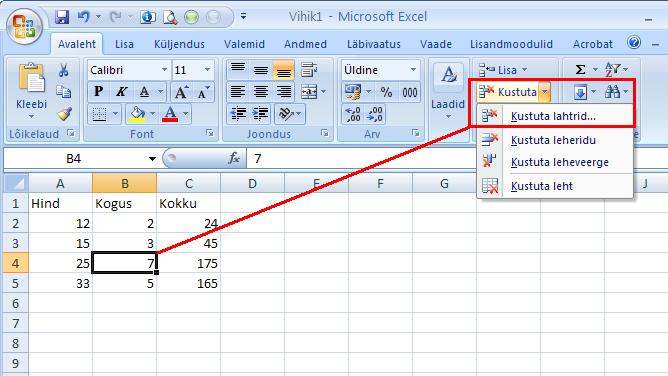Screen dimensions: 668x376
Task: Apply the yellow fill color bucket
Action: click(x=137, y=114)
